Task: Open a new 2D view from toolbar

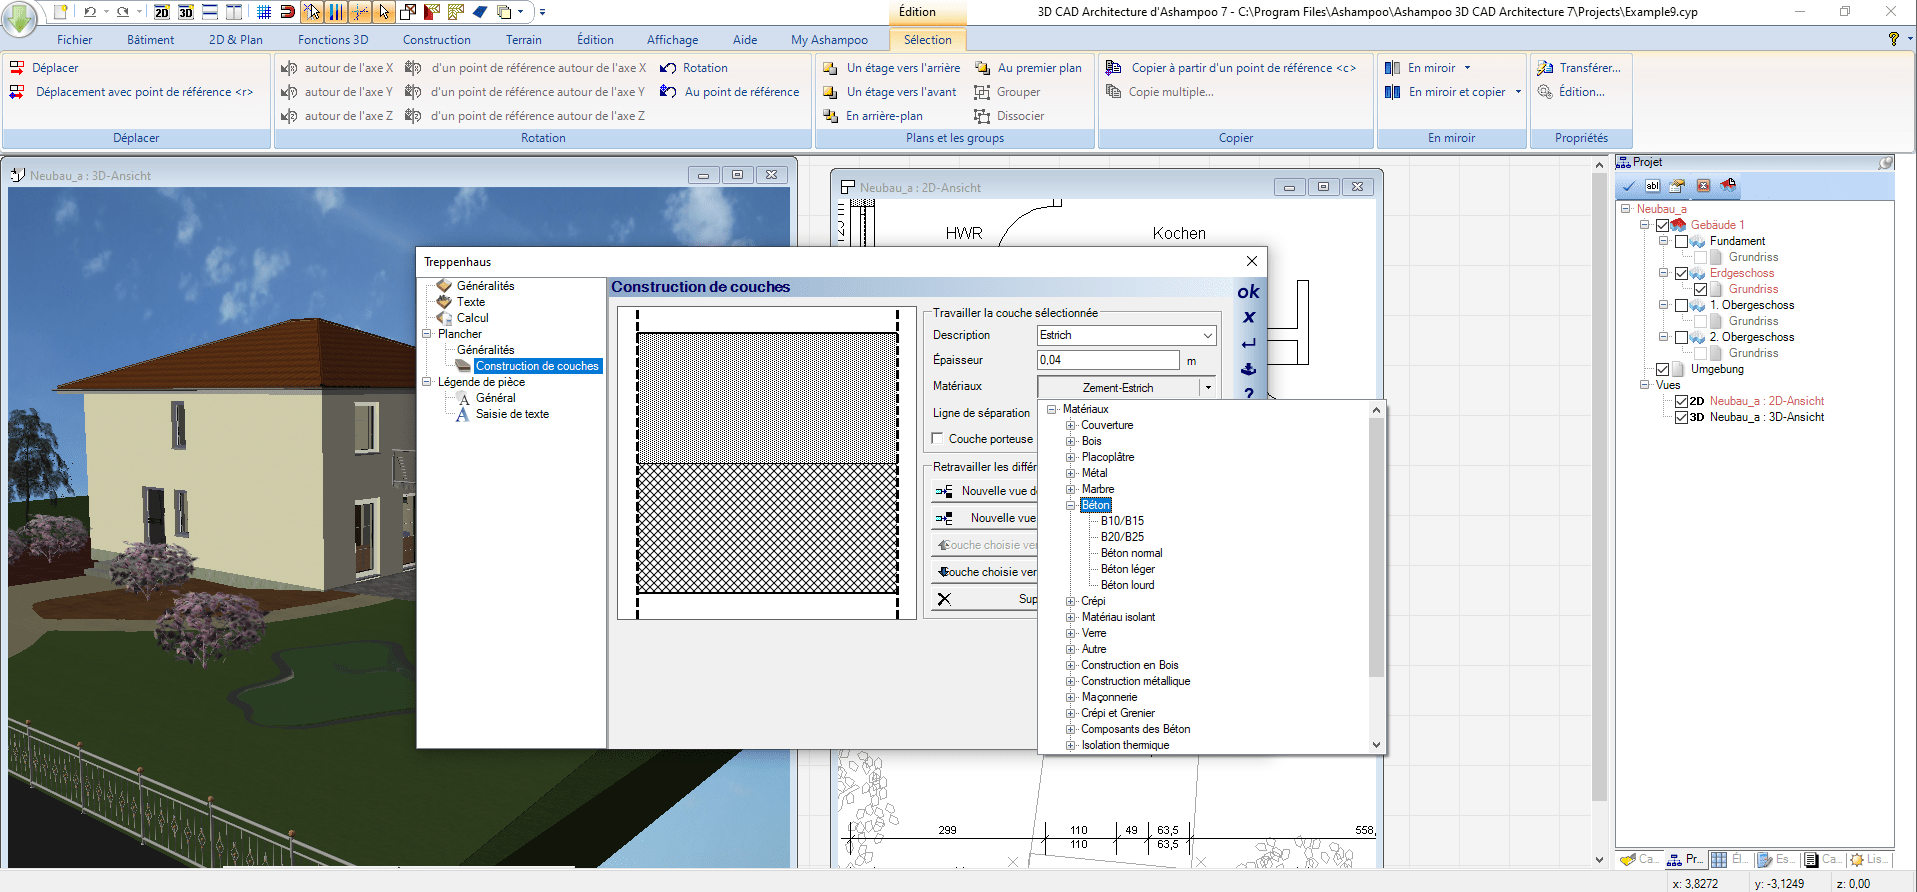Action: pyautogui.click(x=162, y=12)
